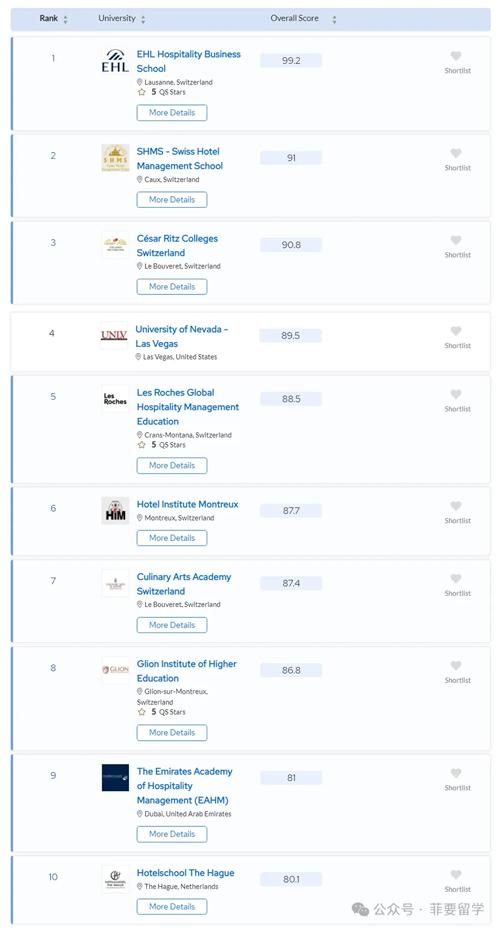Screen dimensions: 500x929
Task: Open More Details for Hotelschool The Hague
Action: click(x=172, y=906)
